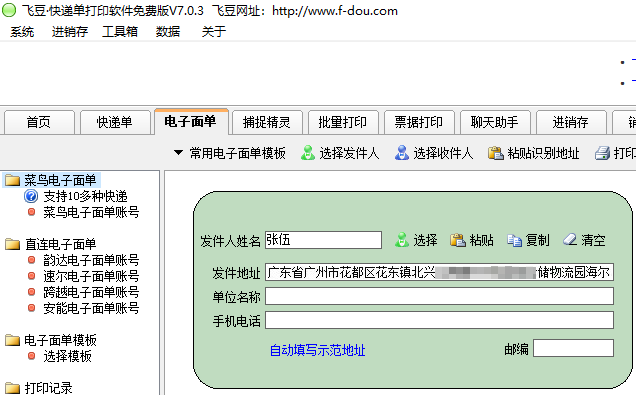Select 支持10多种快递 tree item
The width and height of the screenshot is (636, 395).
(x=85, y=196)
